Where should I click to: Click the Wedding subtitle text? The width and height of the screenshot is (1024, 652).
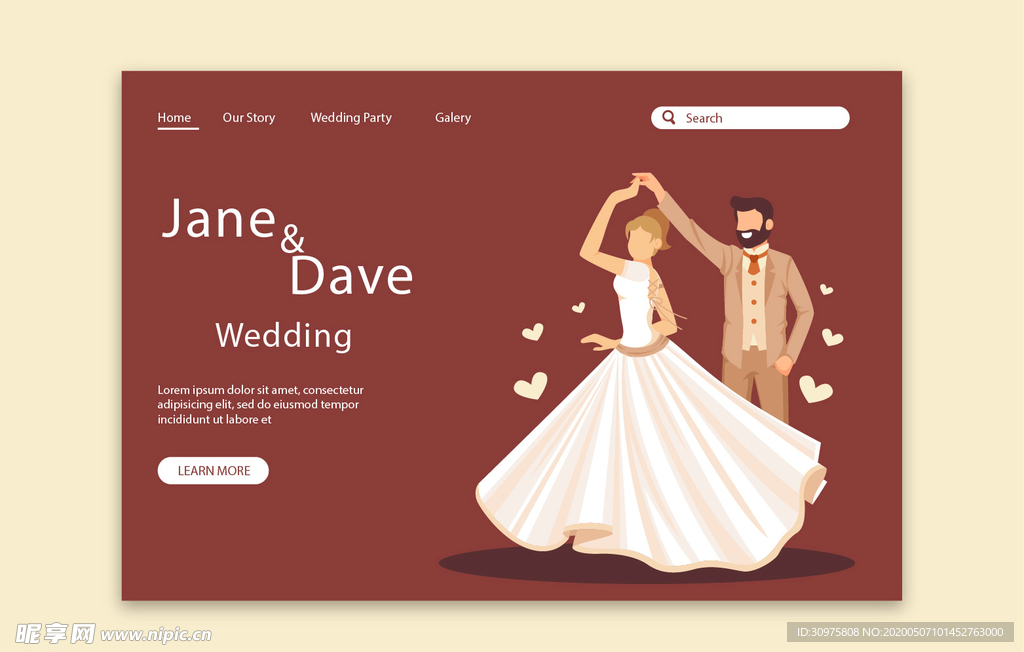click(x=283, y=336)
